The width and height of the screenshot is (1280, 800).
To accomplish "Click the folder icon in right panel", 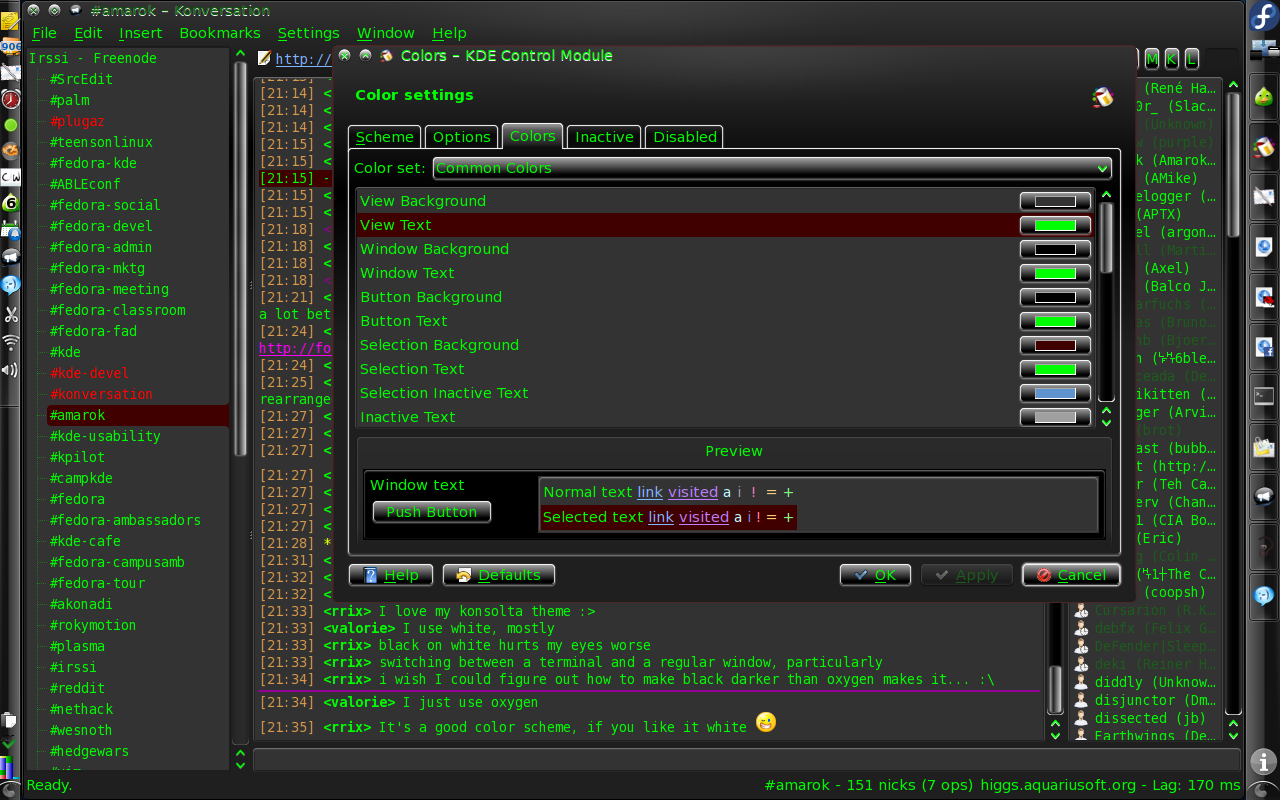I will pos(1263,446).
